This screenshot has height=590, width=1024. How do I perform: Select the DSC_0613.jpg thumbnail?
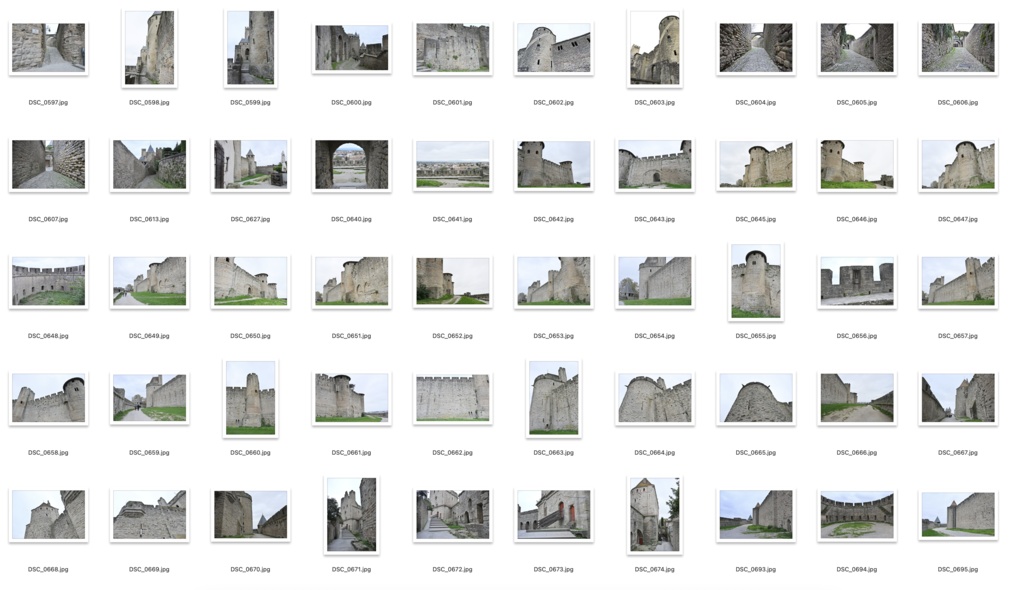(x=150, y=165)
